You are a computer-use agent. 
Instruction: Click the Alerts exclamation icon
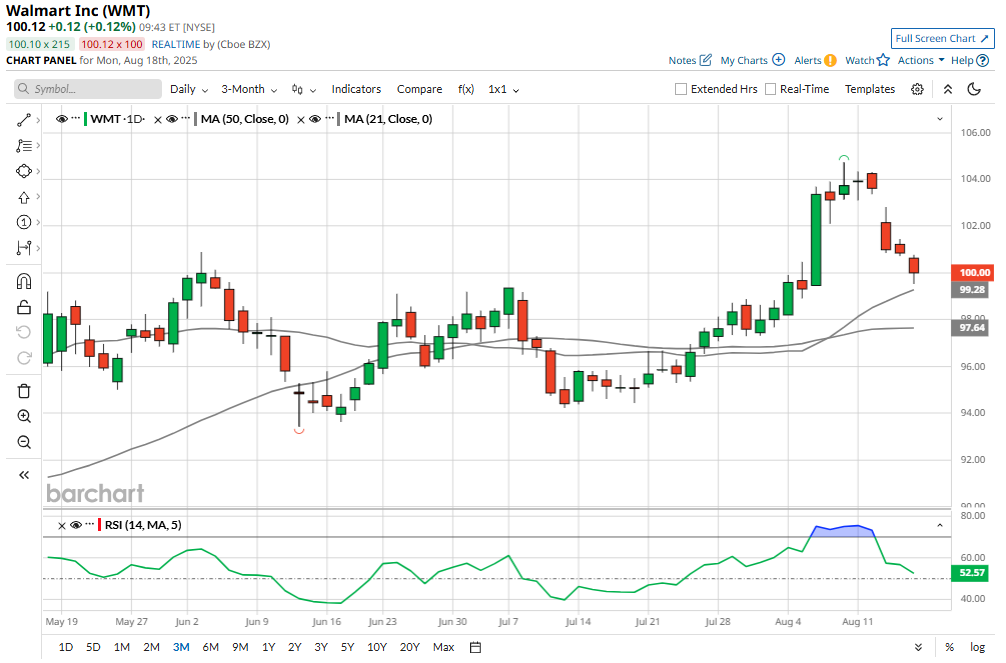(830, 60)
